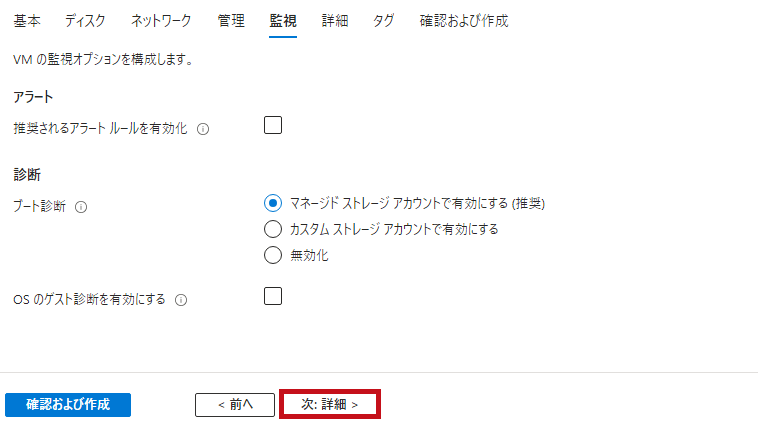Click info icon next to OS のゲスト診断を有効にする

181,300
